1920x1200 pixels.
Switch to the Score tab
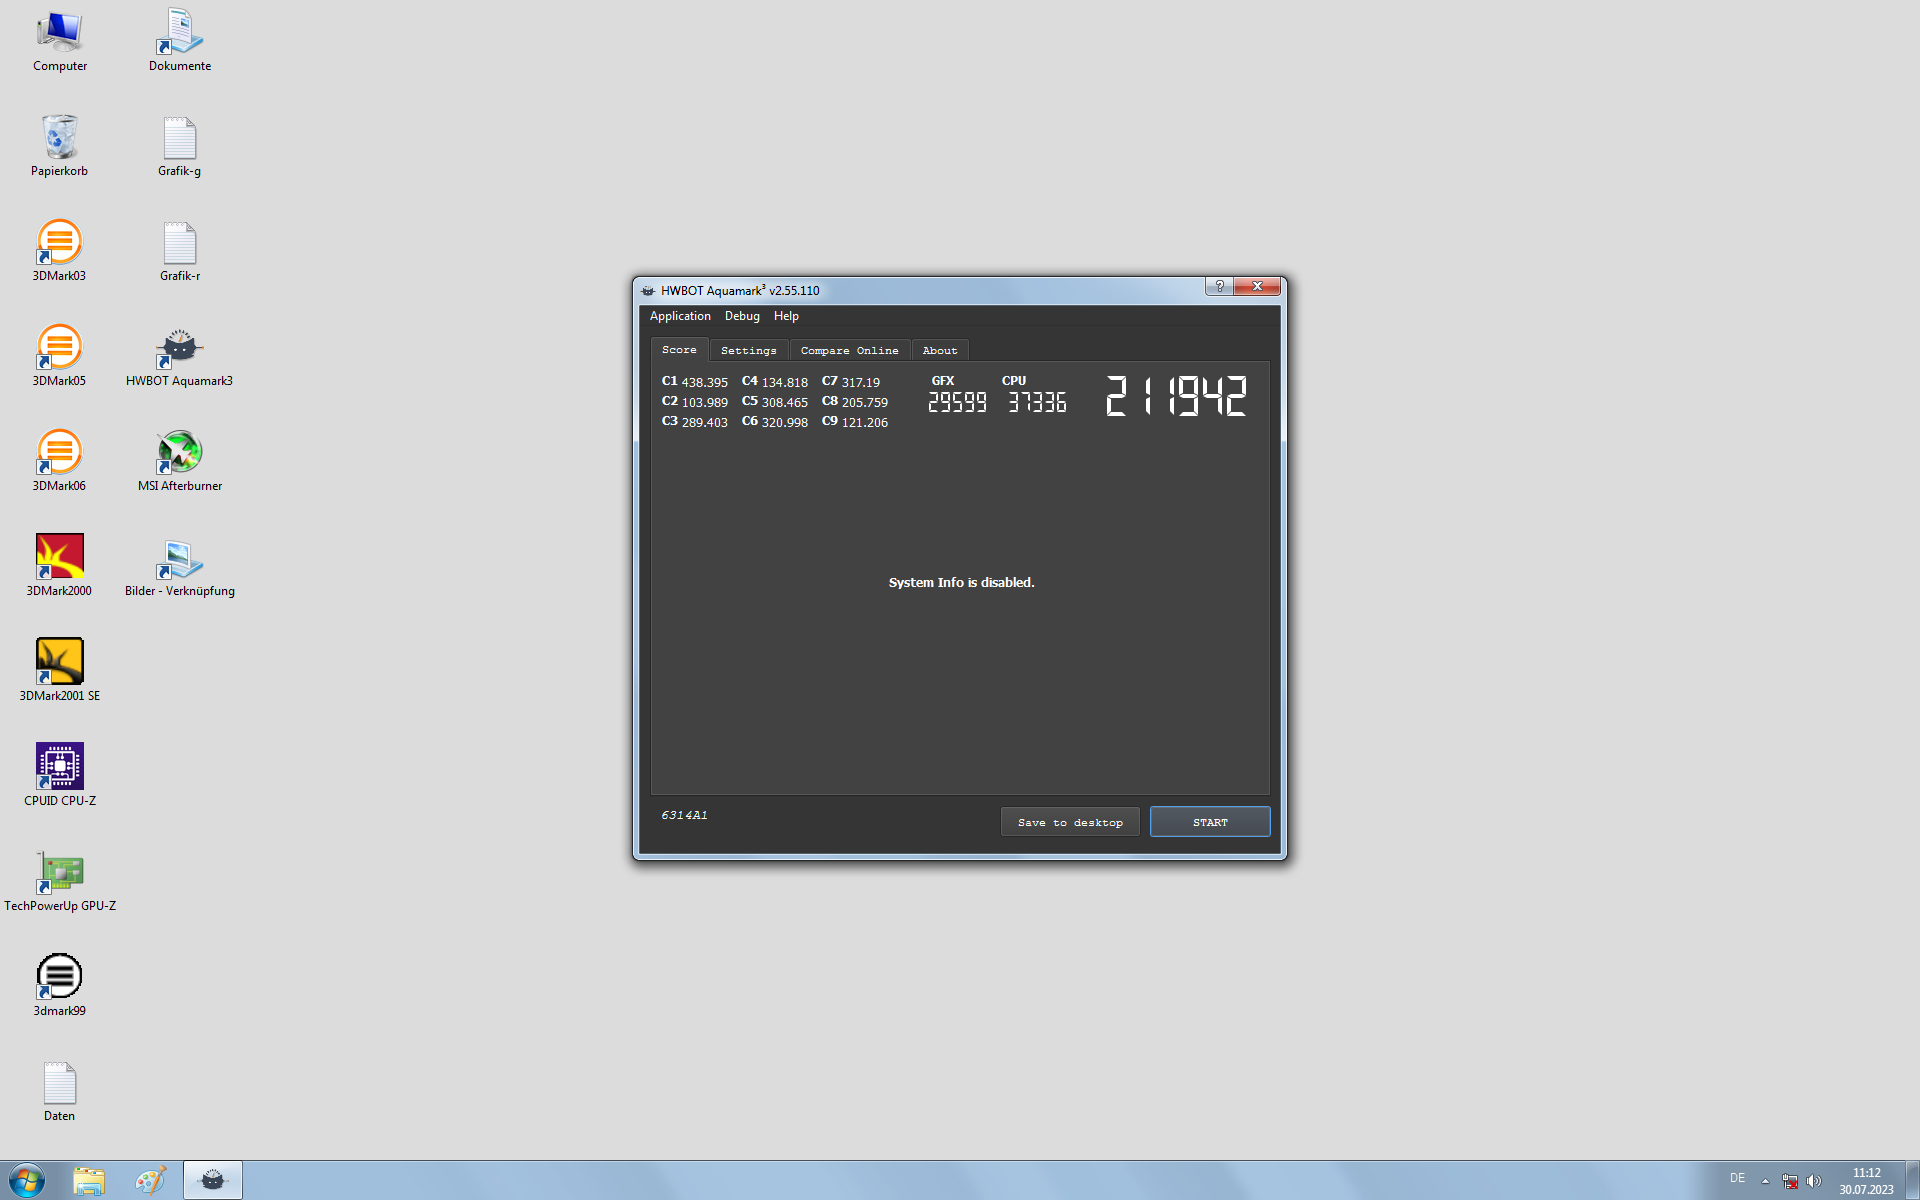click(679, 349)
